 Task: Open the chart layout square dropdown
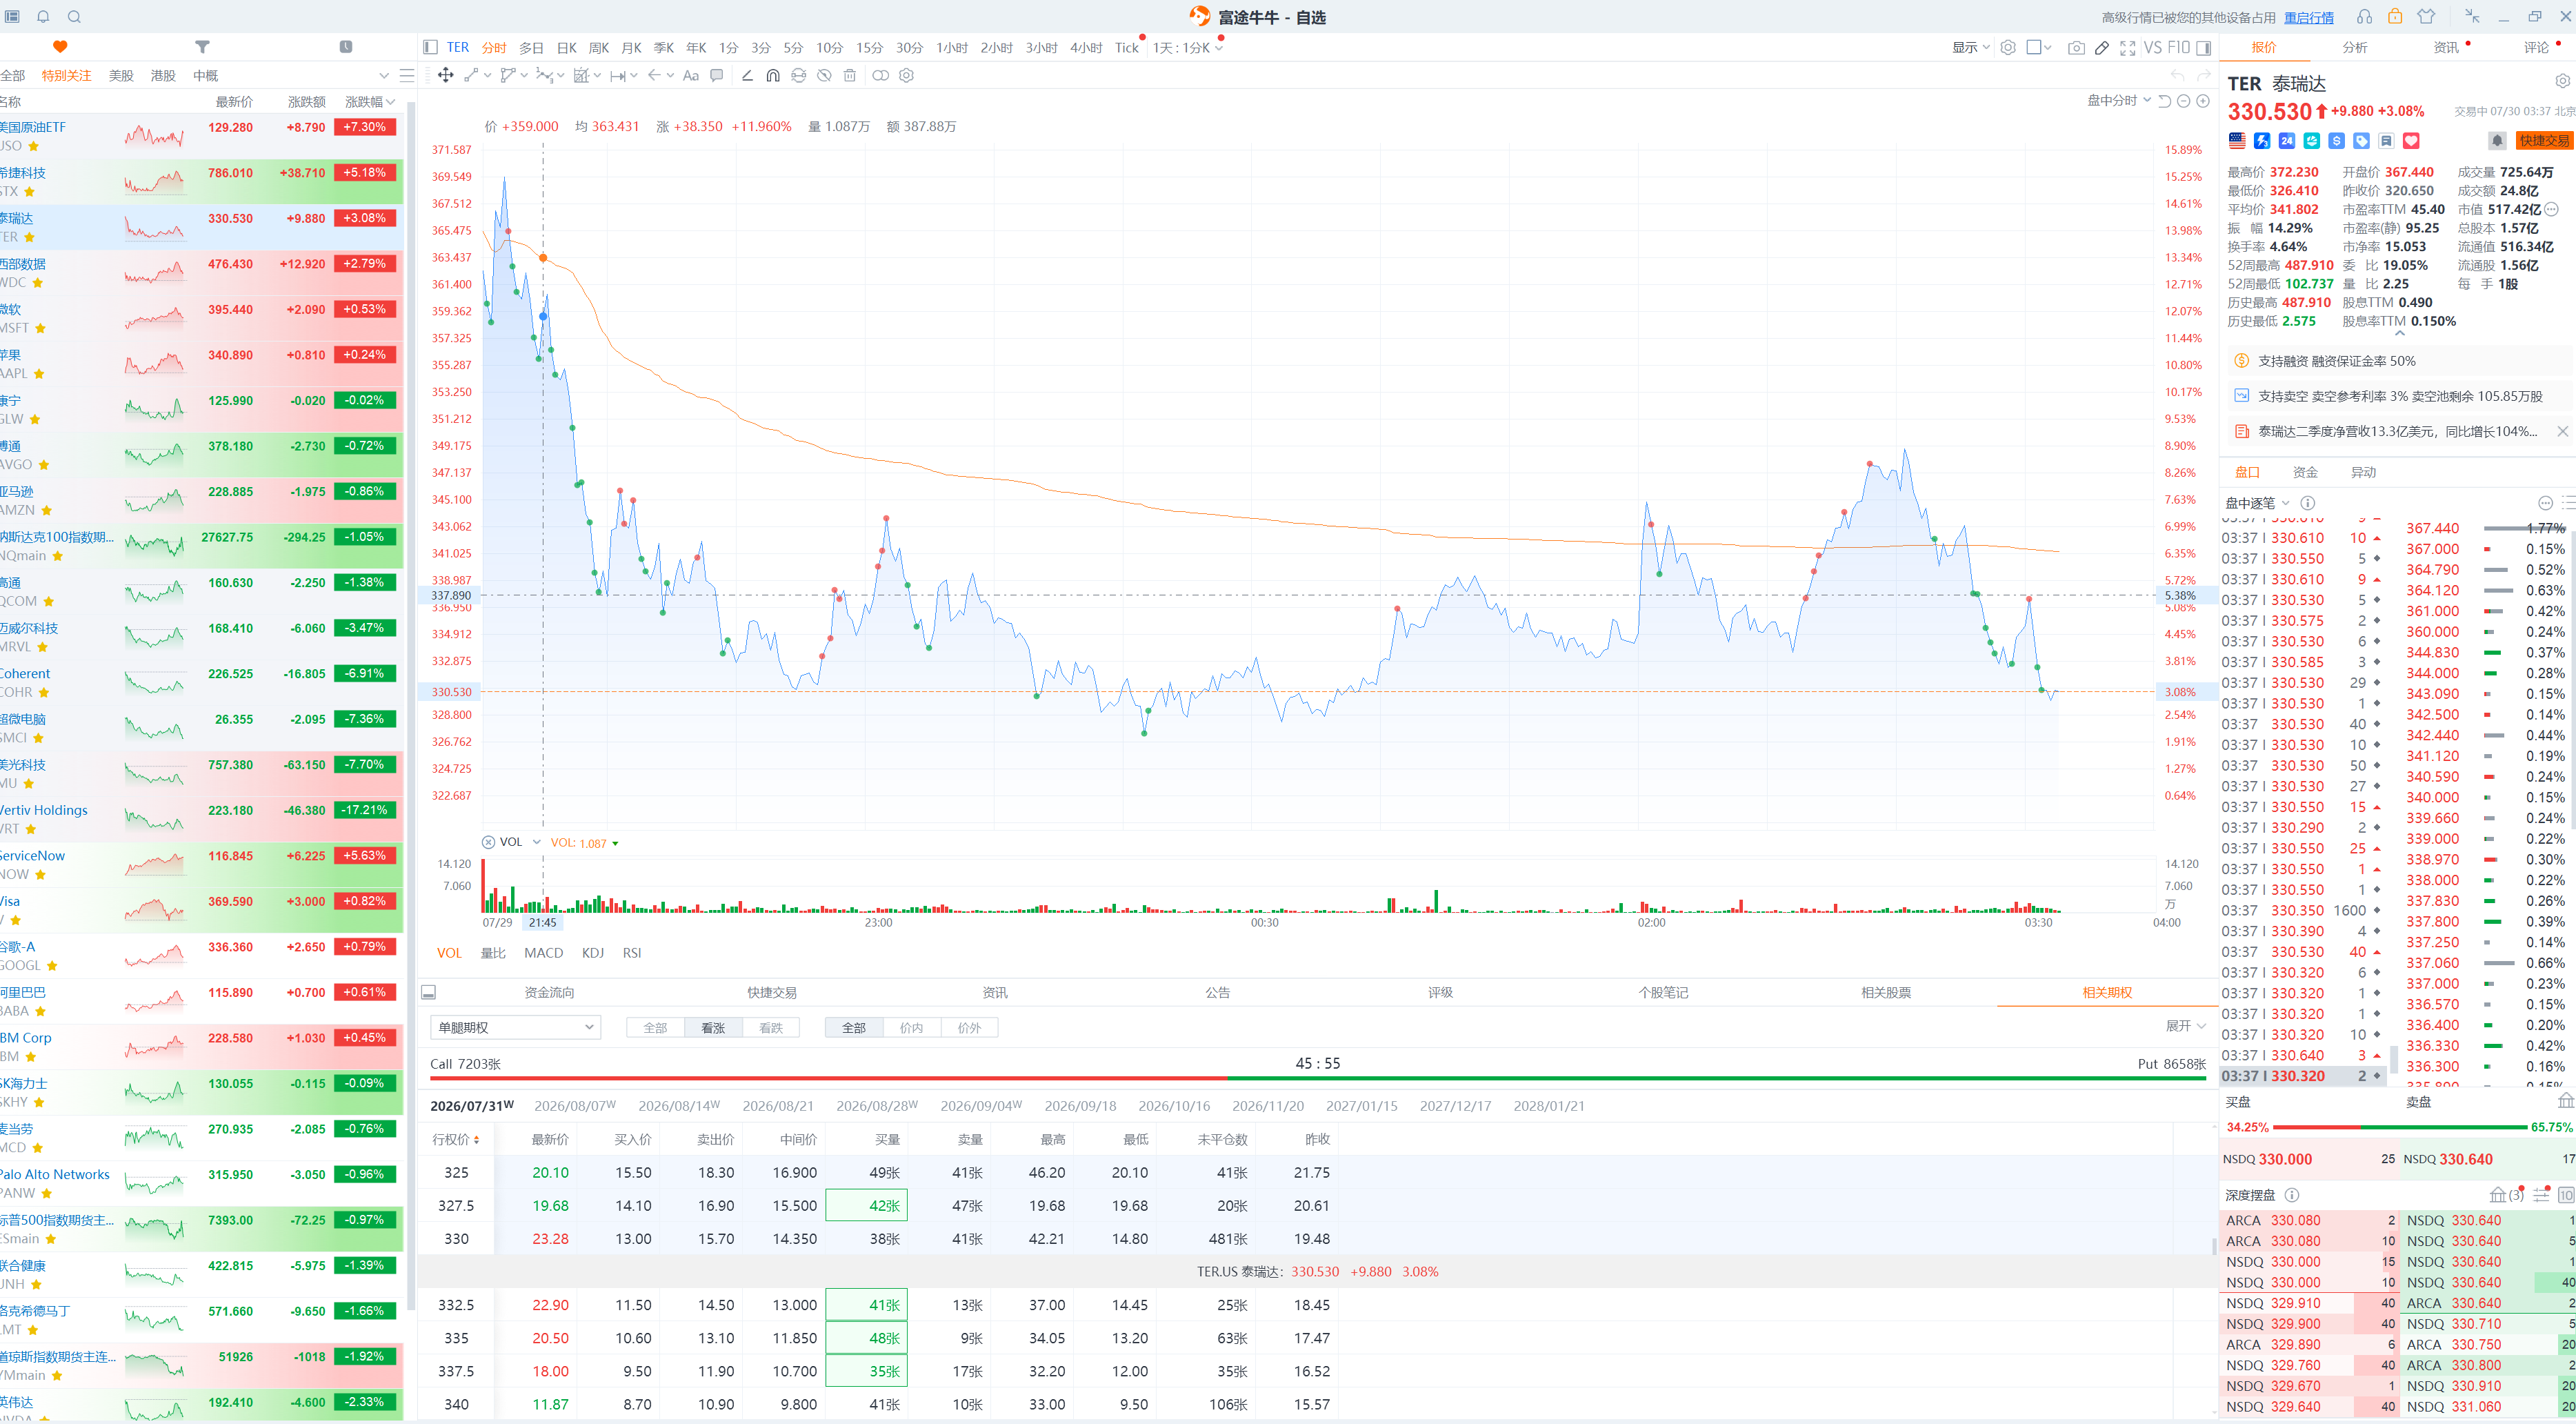coord(2038,47)
